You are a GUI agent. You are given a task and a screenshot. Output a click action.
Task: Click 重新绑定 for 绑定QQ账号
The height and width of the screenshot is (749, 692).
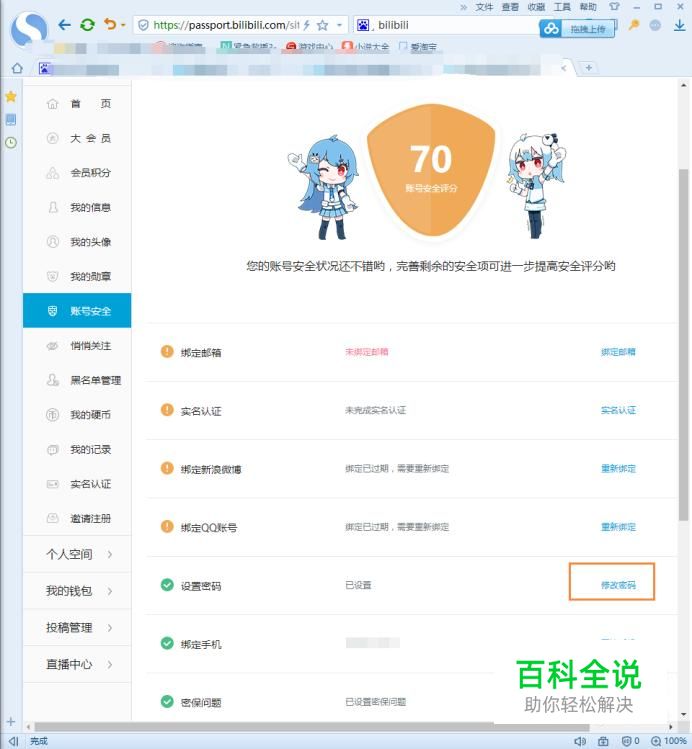tap(618, 527)
